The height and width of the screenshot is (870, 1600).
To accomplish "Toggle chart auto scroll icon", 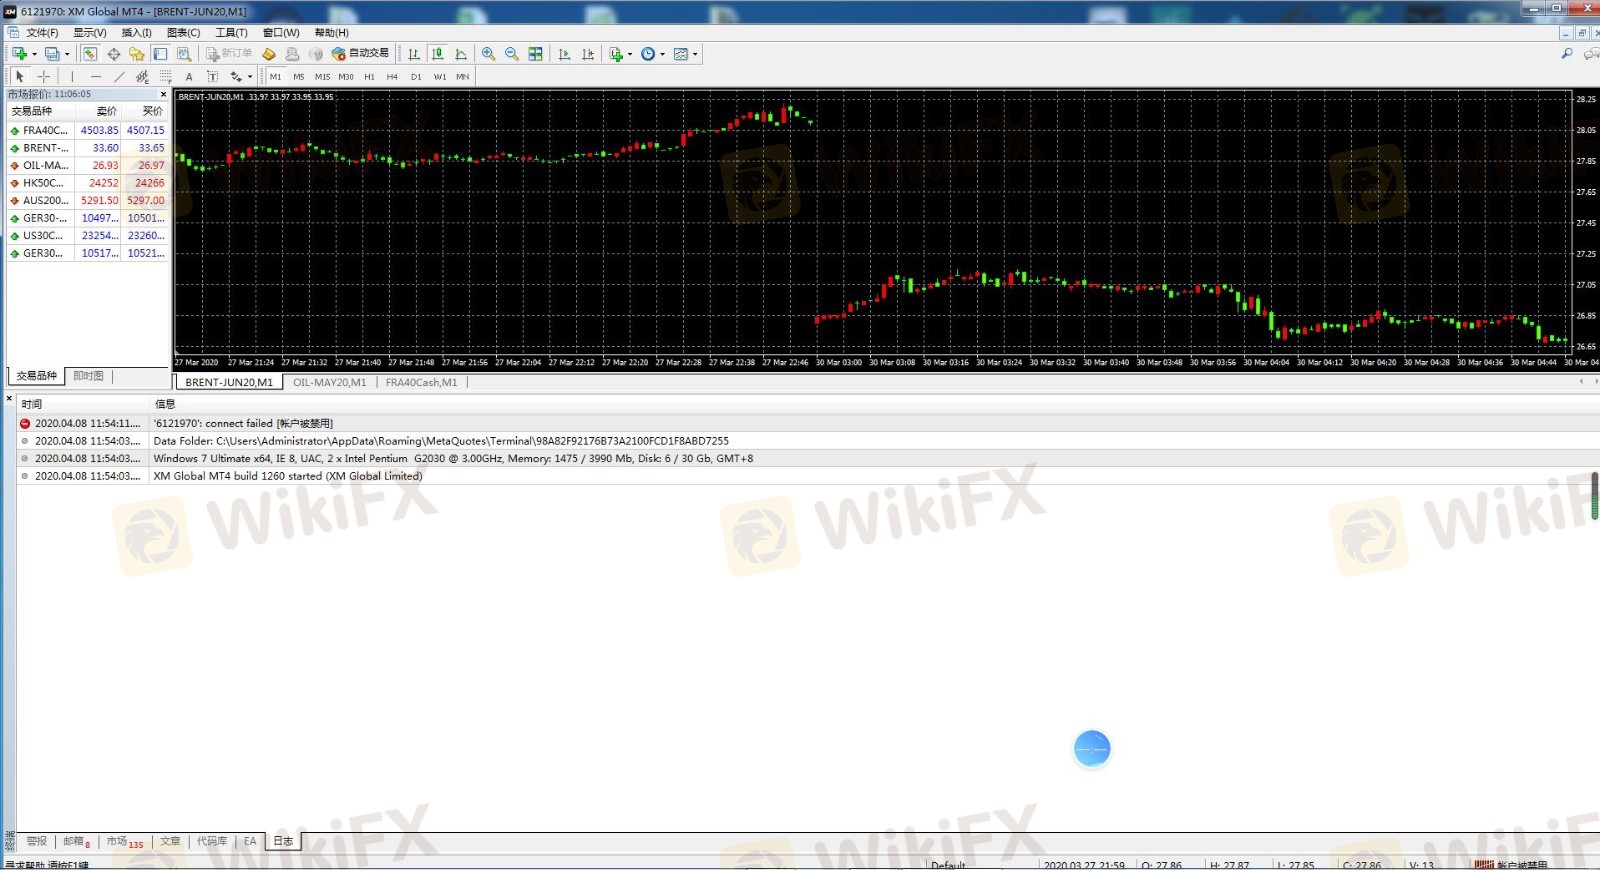I will (564, 54).
